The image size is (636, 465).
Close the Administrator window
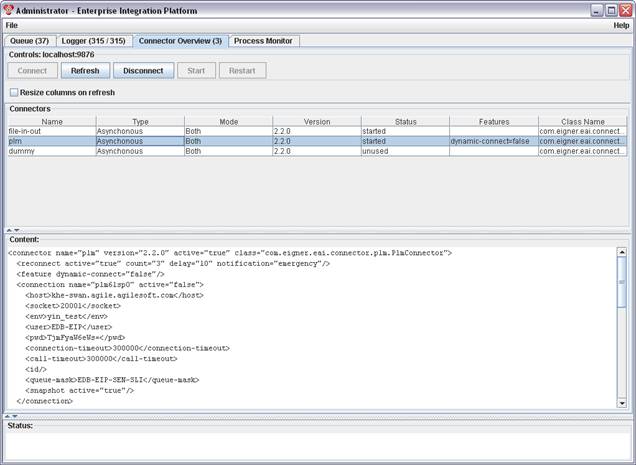(626, 11)
